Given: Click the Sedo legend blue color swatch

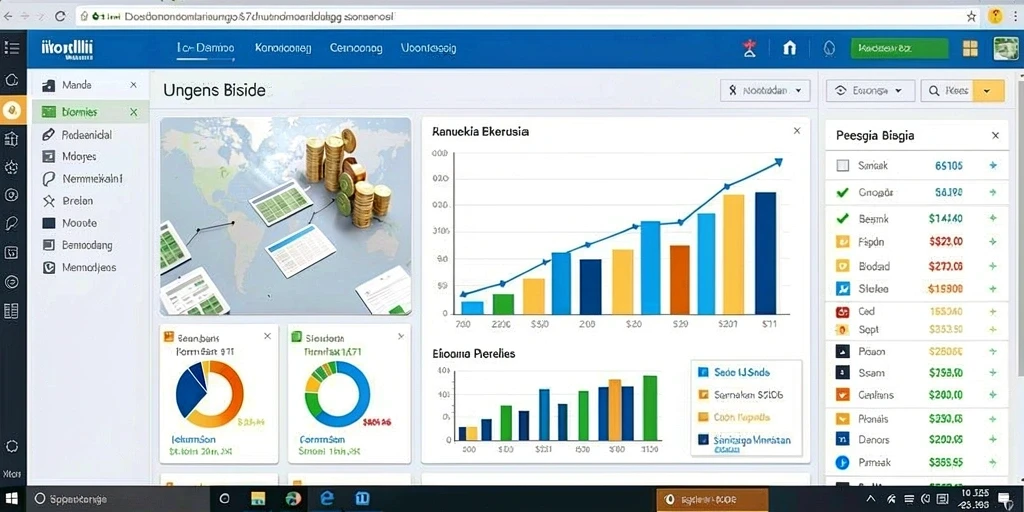Looking at the screenshot, I should 703,372.
